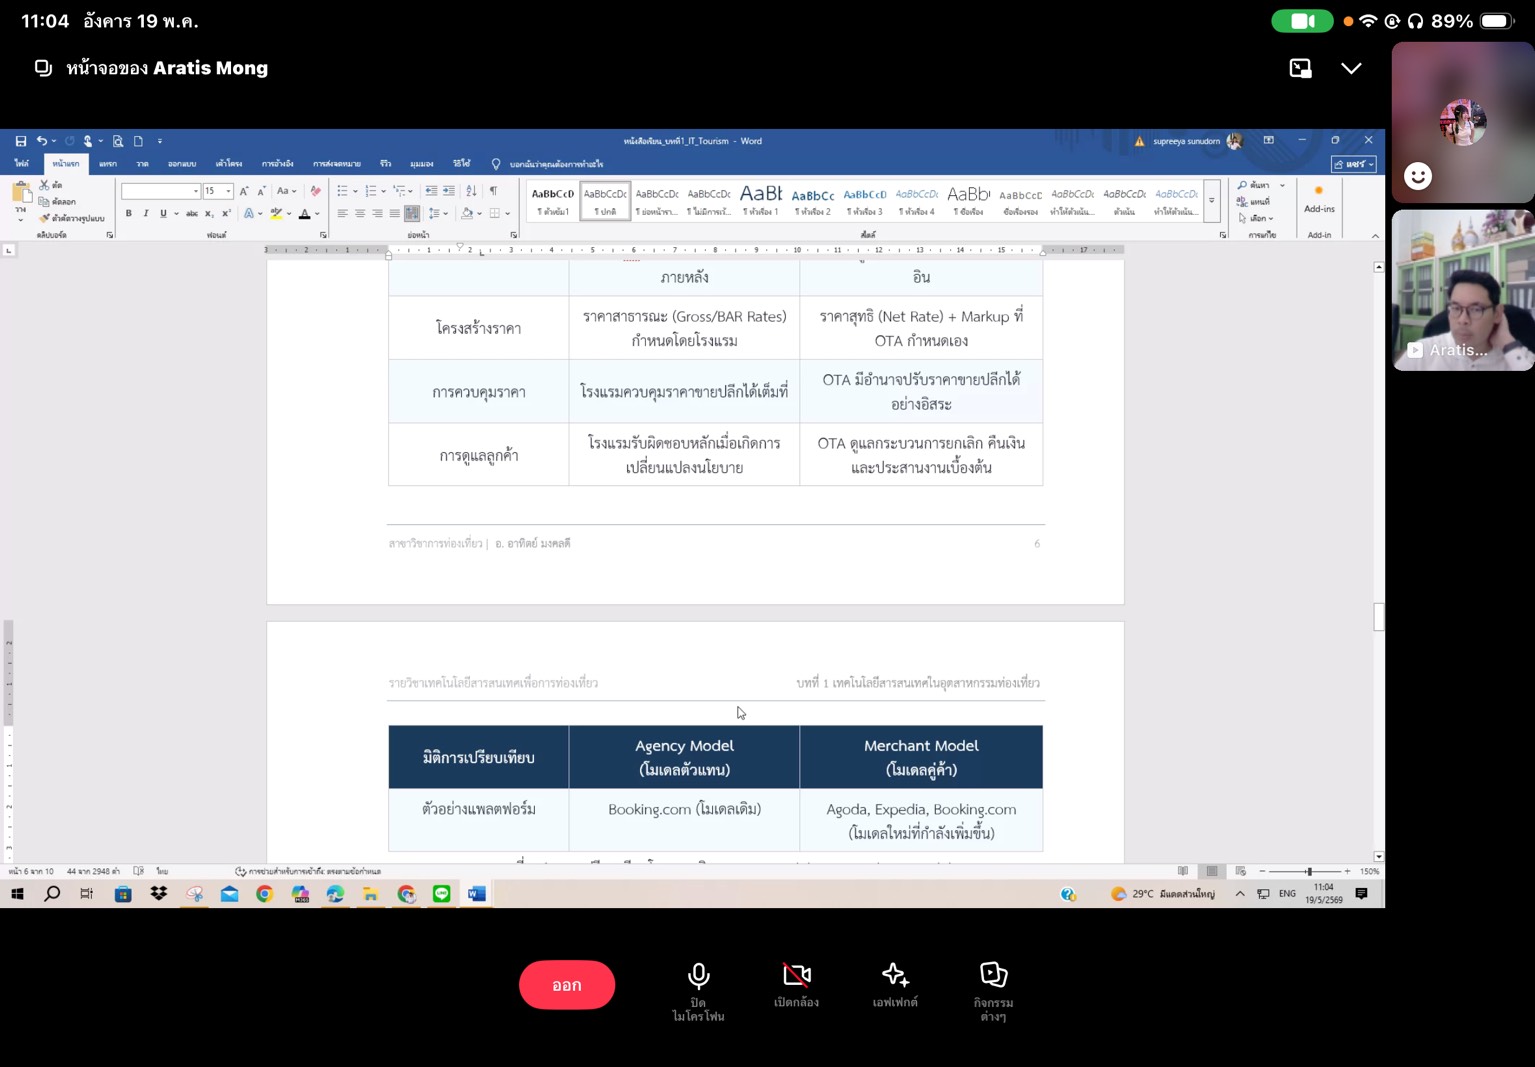Click the subscript x₂ icon
The height and width of the screenshot is (1067, 1535).
(209, 214)
